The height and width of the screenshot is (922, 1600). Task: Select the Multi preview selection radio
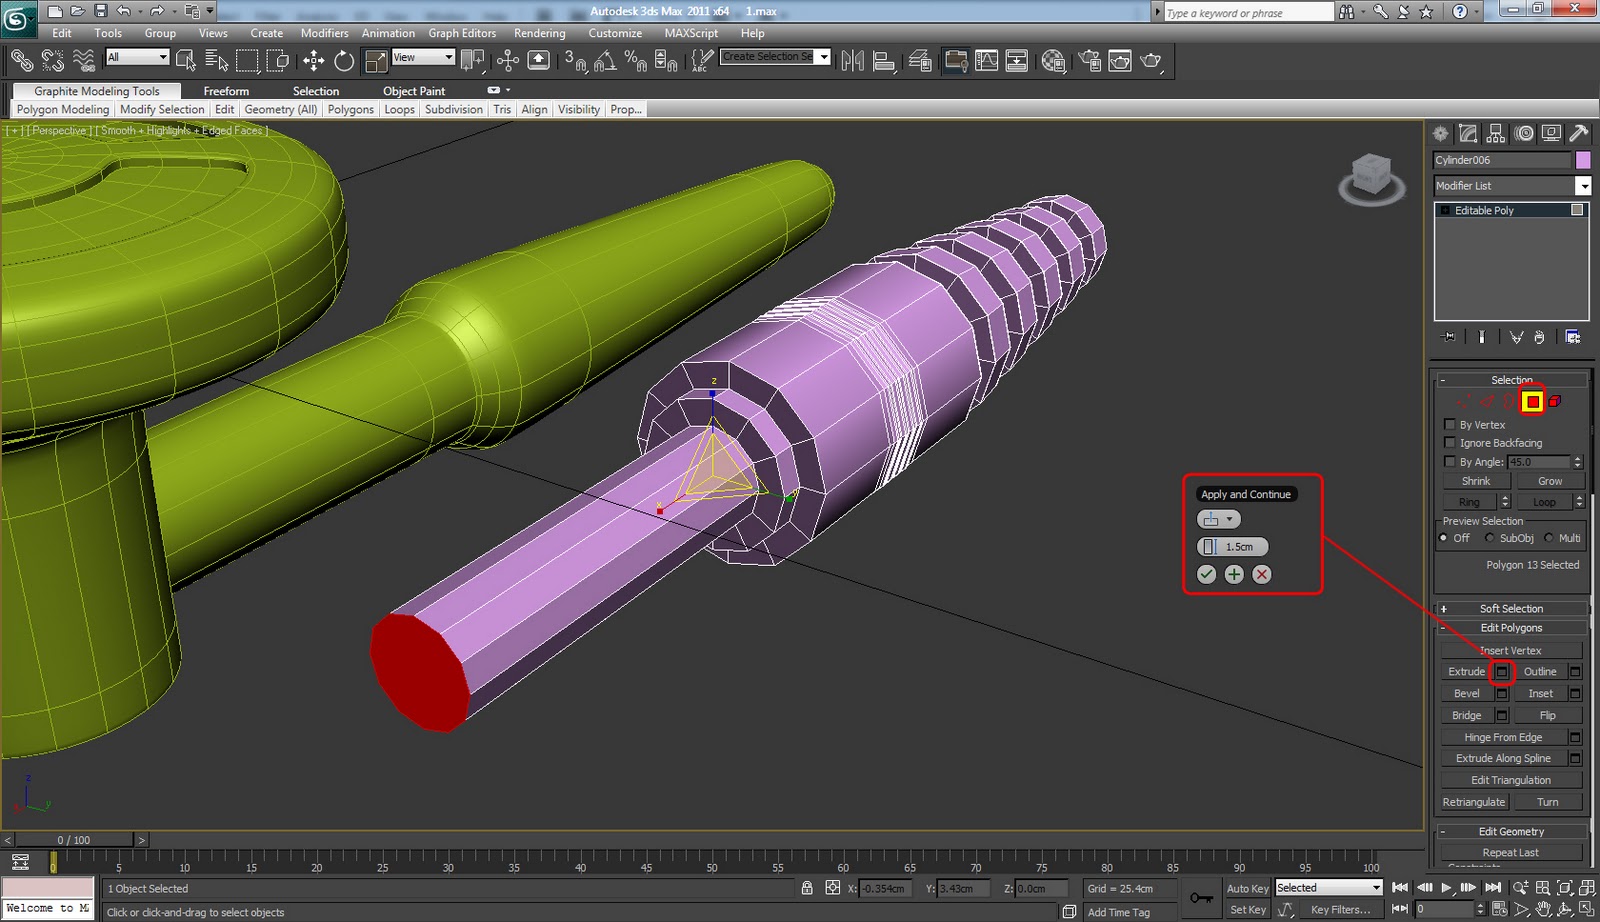(1549, 538)
